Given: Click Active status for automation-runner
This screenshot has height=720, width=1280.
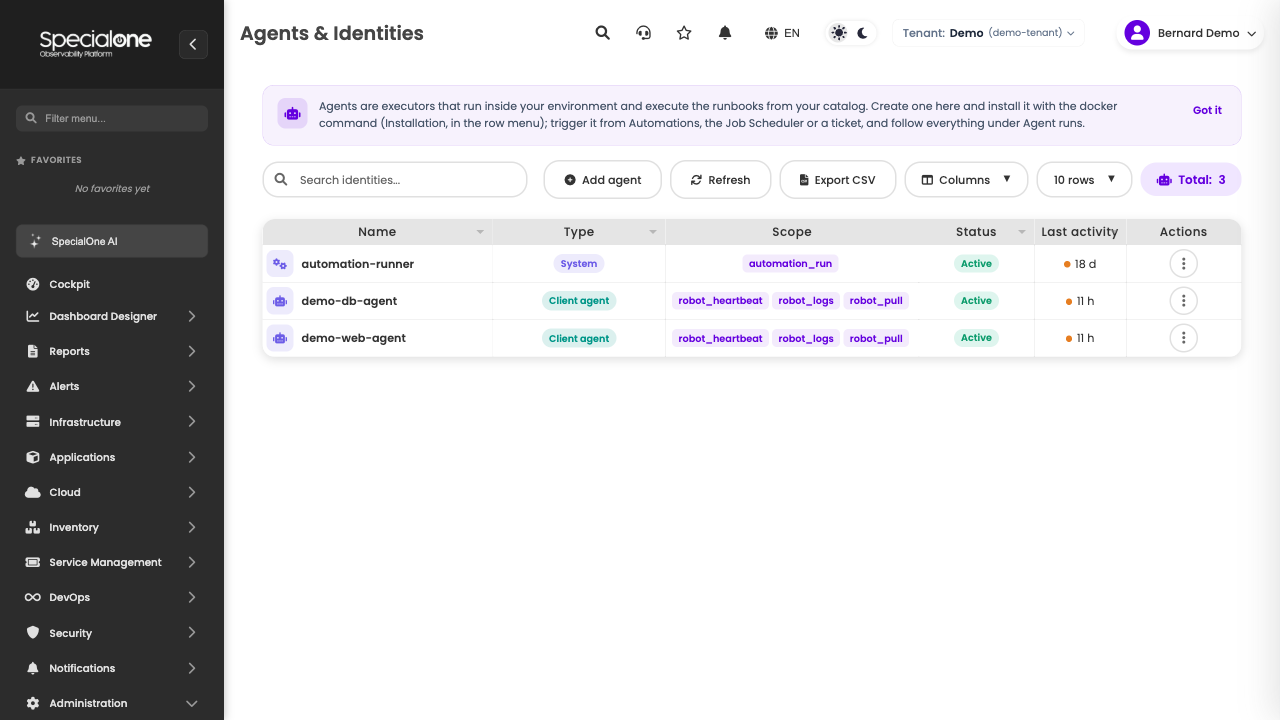Looking at the screenshot, I should (x=976, y=264).
